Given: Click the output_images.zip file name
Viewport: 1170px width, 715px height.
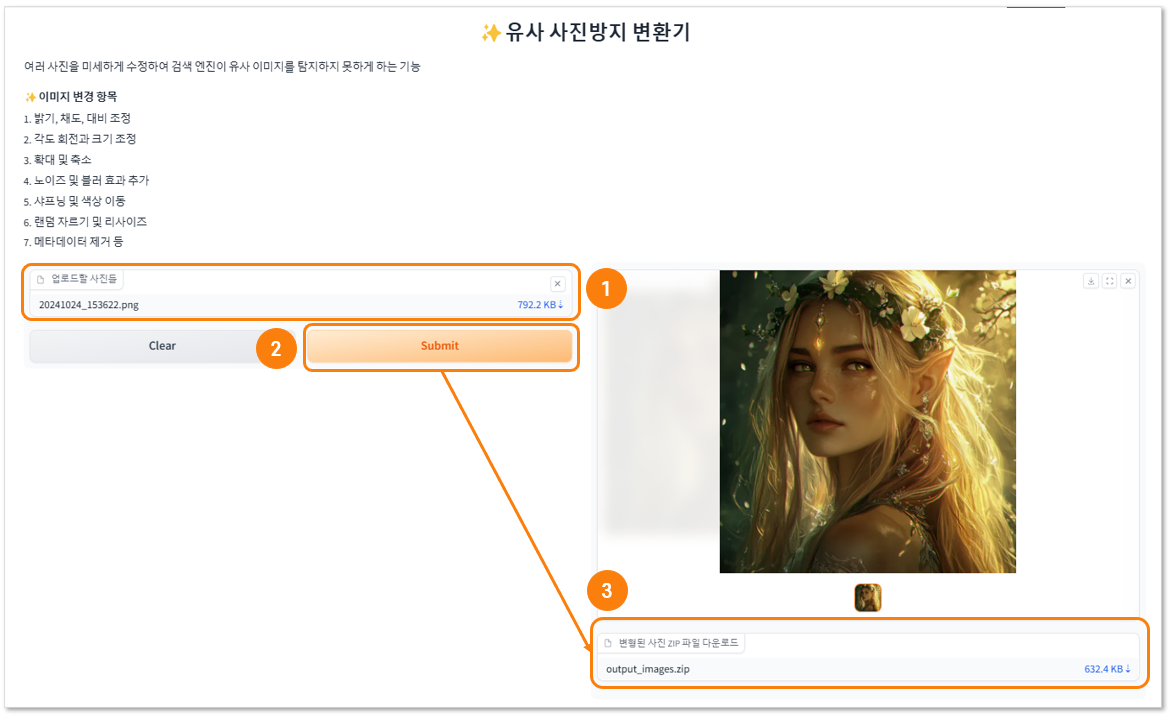Looking at the screenshot, I should coord(648,669).
